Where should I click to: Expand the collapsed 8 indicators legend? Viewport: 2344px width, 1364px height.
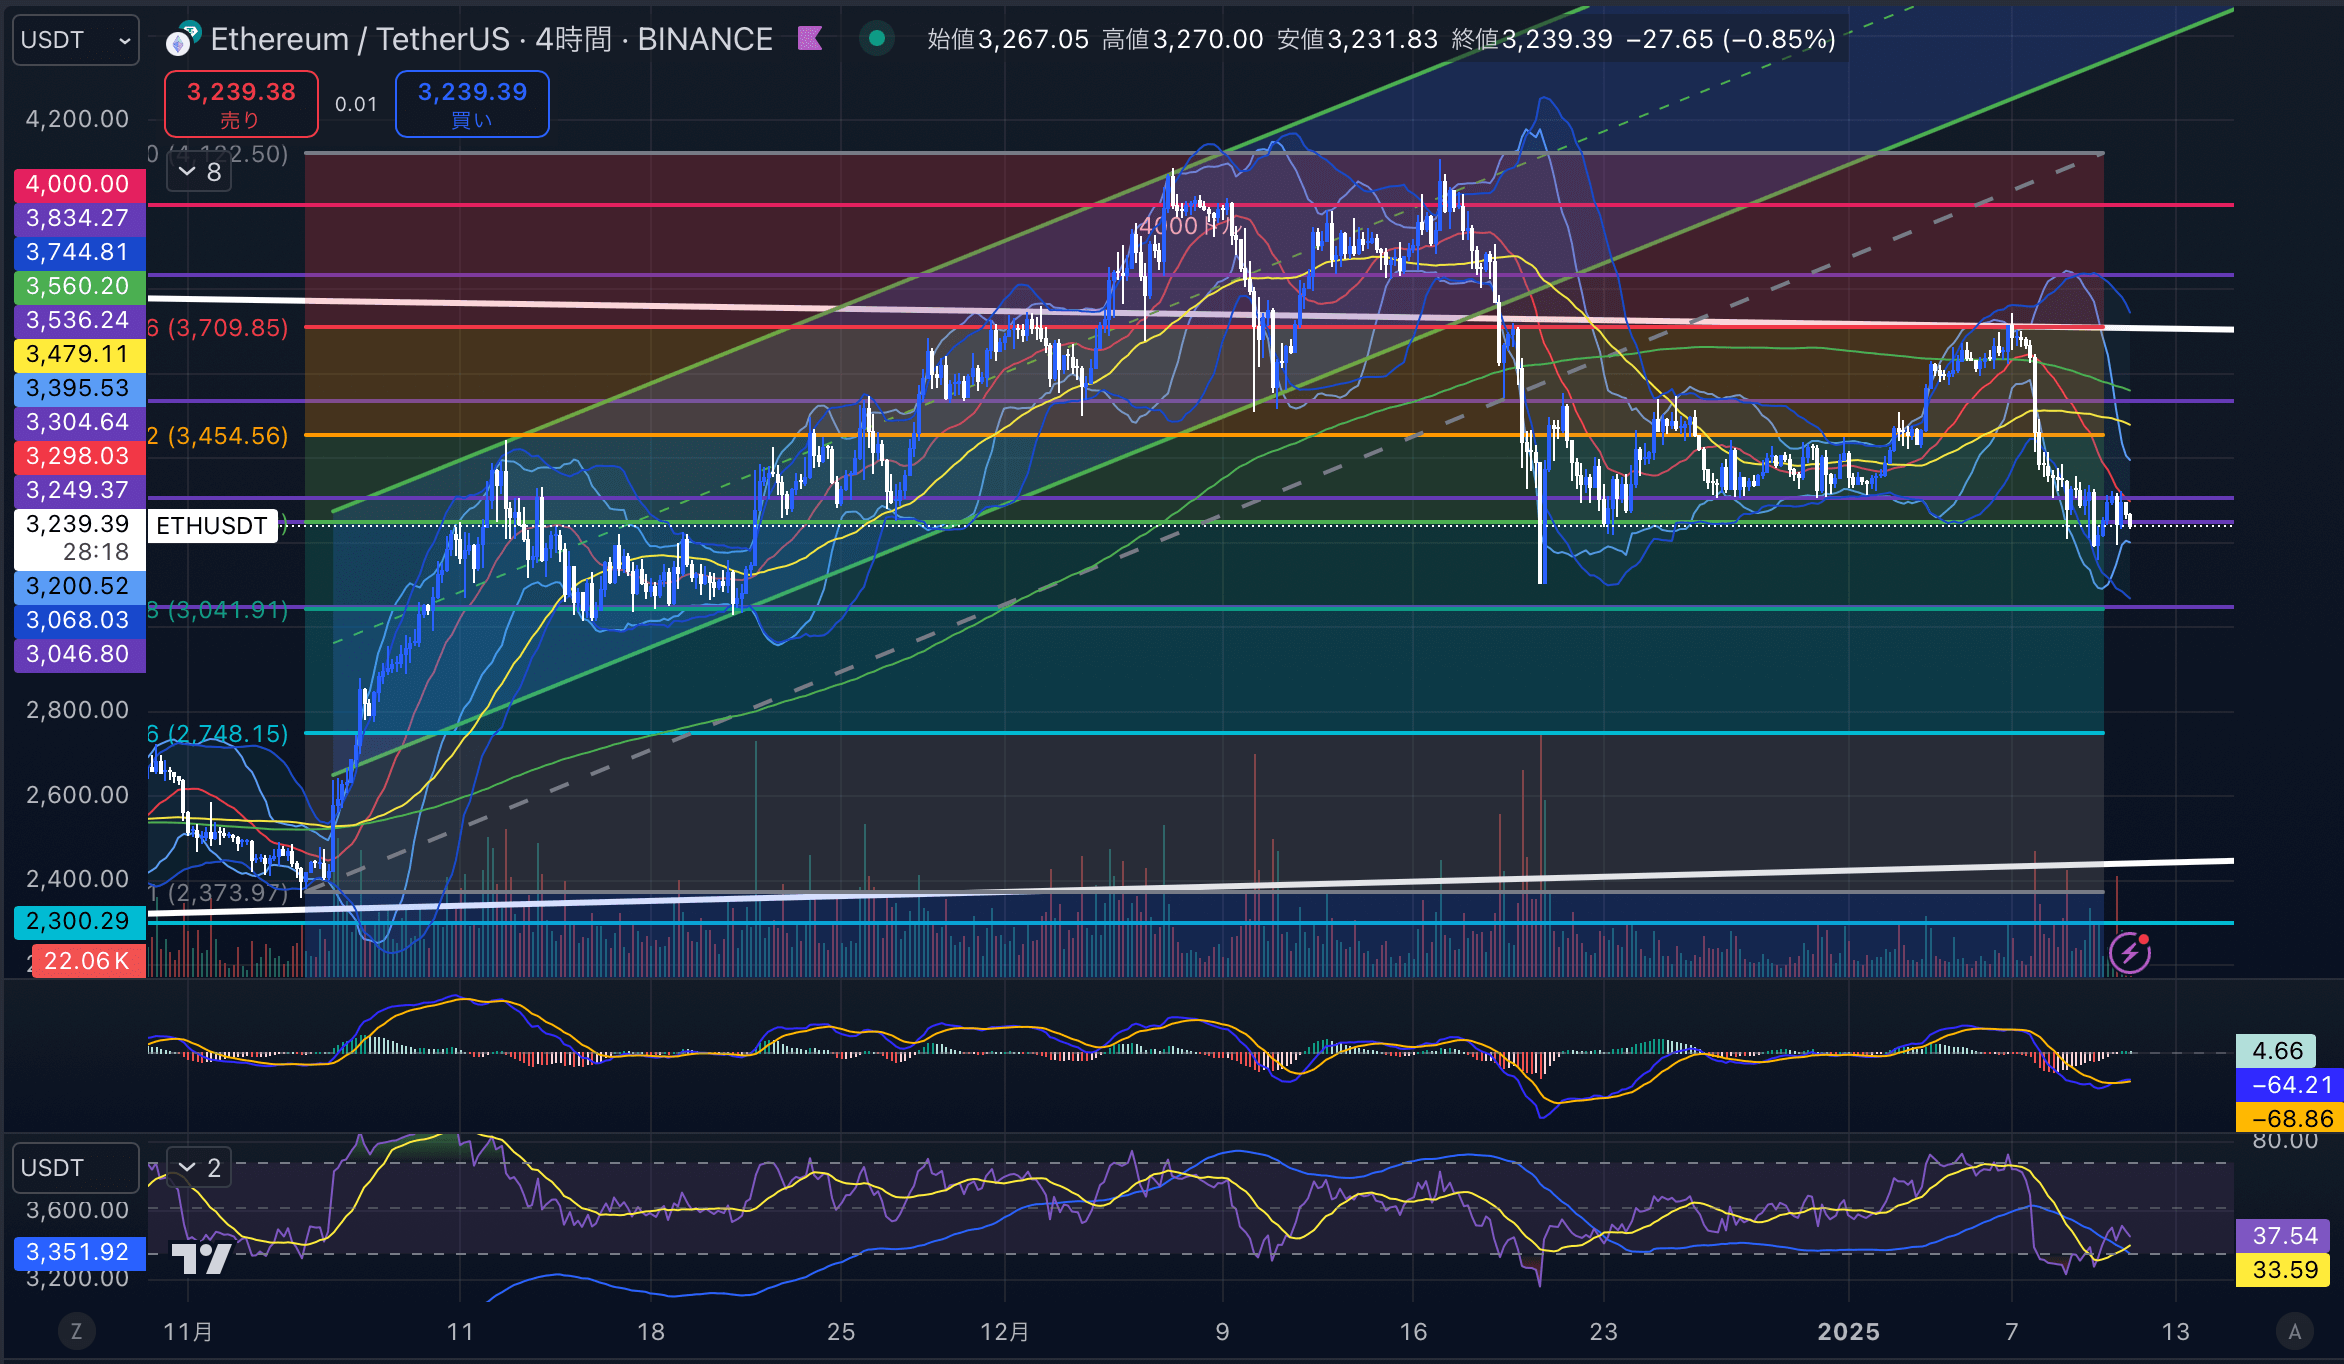tap(199, 172)
